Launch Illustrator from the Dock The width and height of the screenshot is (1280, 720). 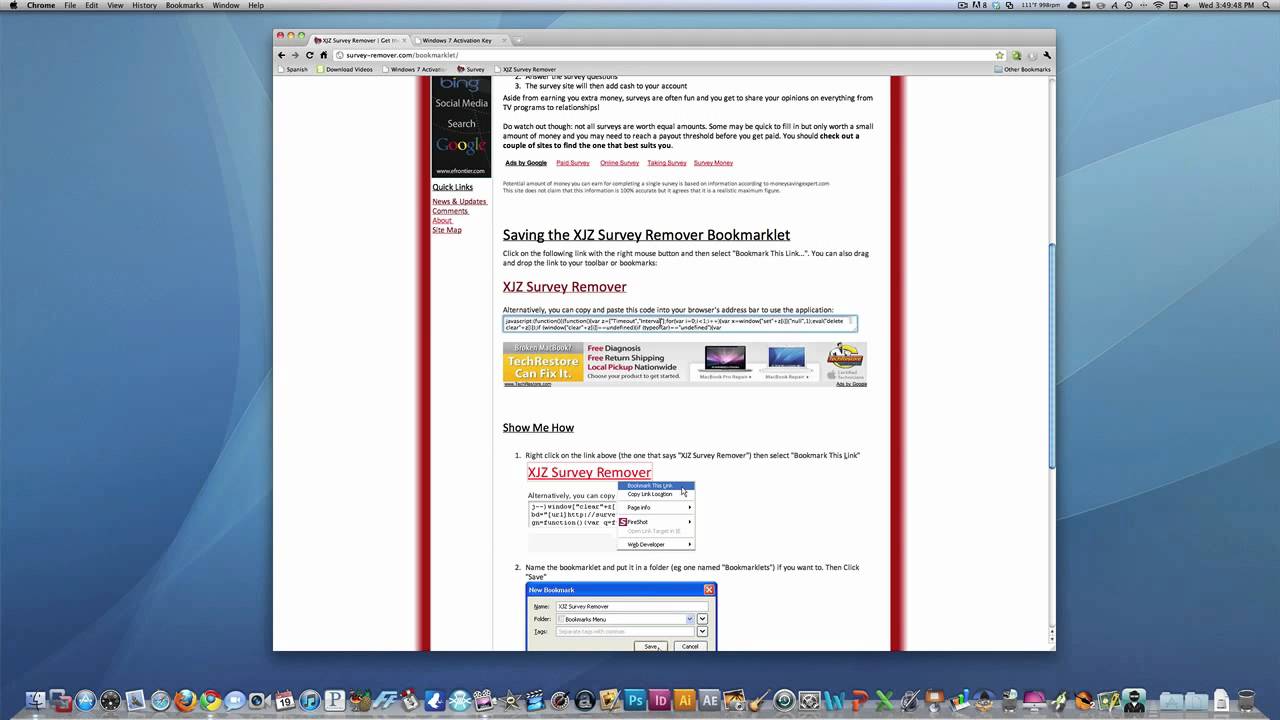(x=685, y=701)
